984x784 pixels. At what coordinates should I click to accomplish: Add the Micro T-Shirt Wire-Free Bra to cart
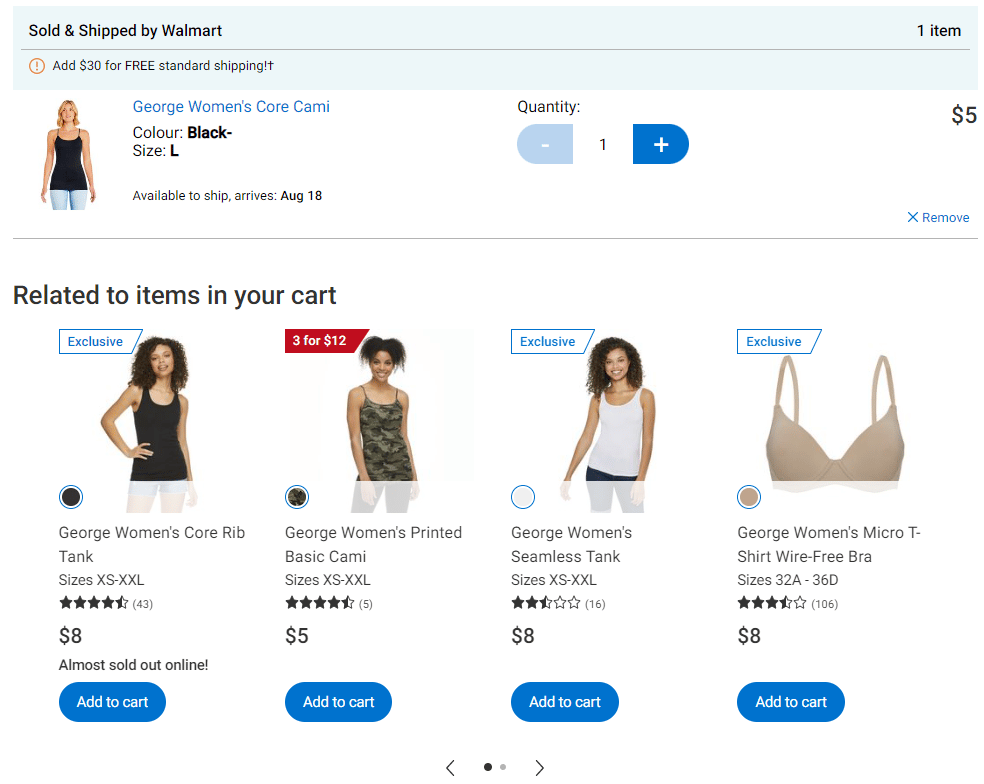pos(790,702)
